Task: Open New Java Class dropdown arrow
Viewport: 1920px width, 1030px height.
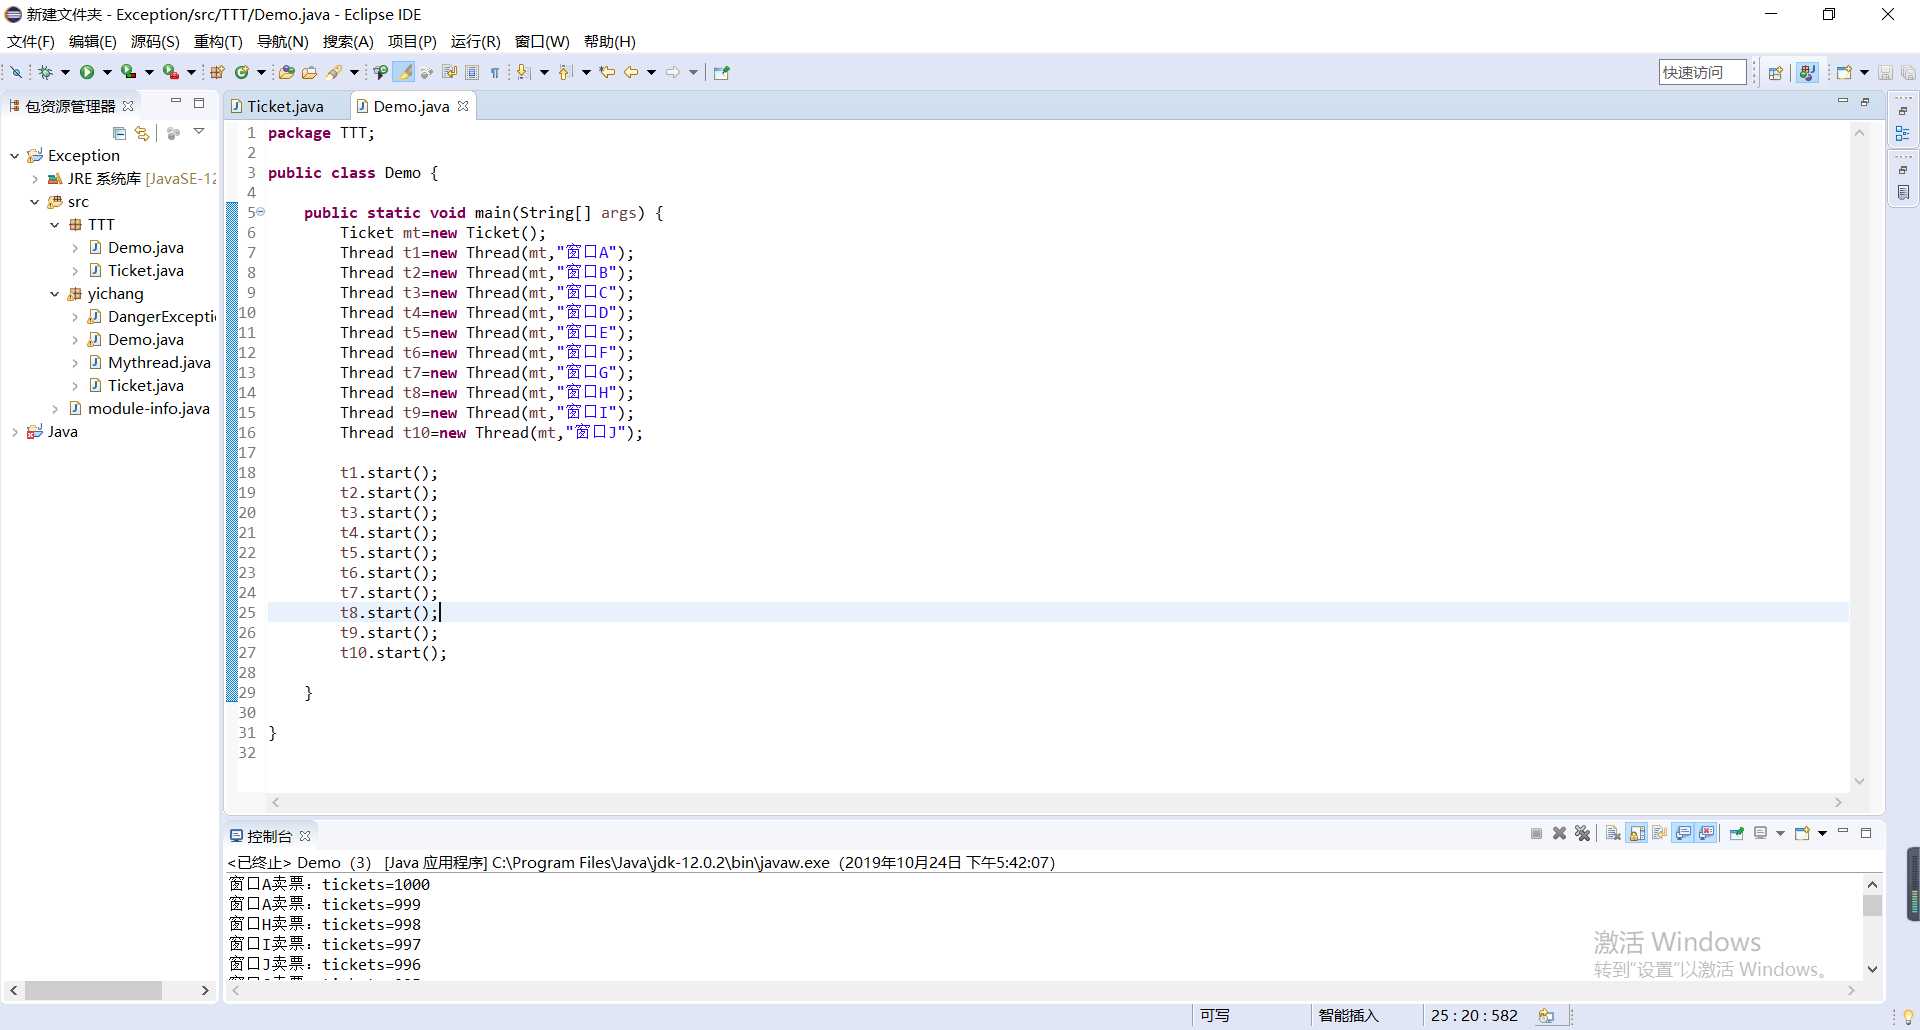Action: coord(261,72)
